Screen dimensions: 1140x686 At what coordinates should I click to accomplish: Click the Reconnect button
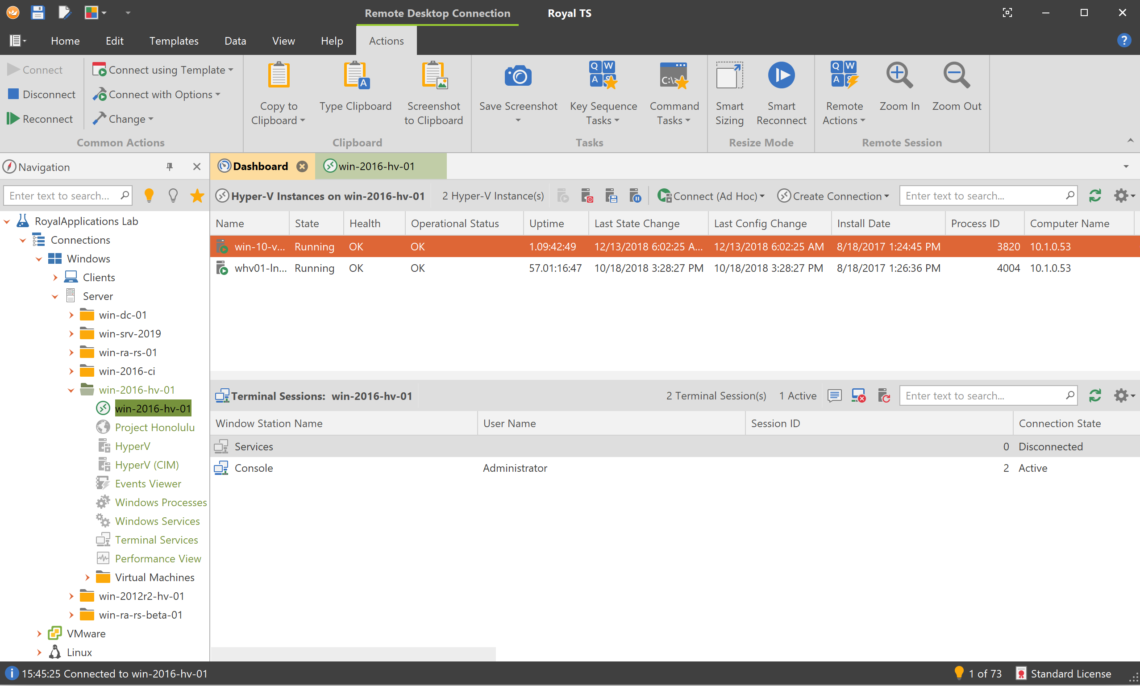tap(40, 119)
